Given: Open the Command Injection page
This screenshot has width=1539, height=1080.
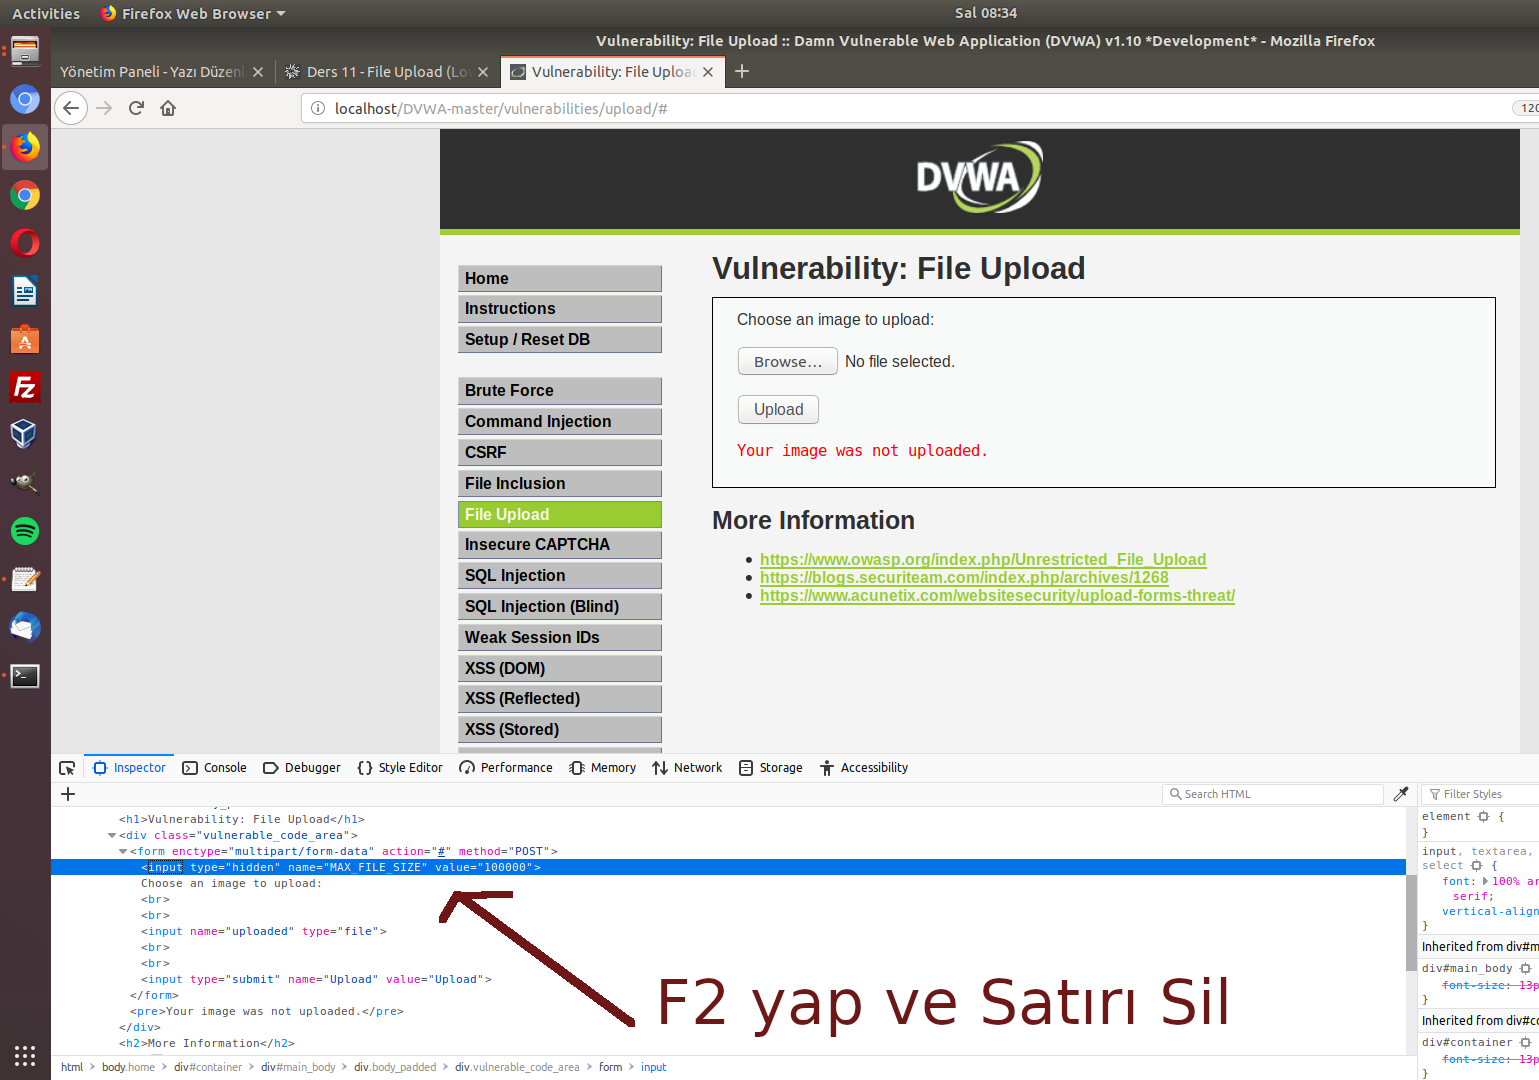Looking at the screenshot, I should pos(560,421).
